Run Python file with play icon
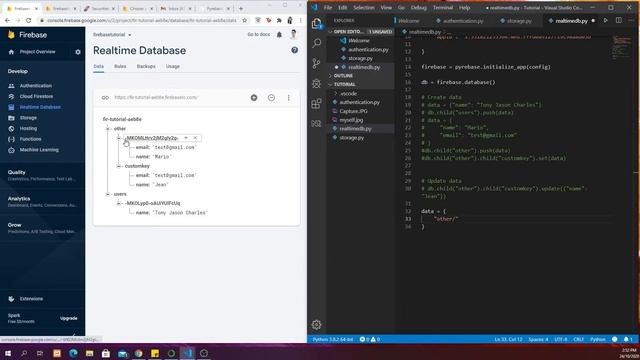 point(606,20)
